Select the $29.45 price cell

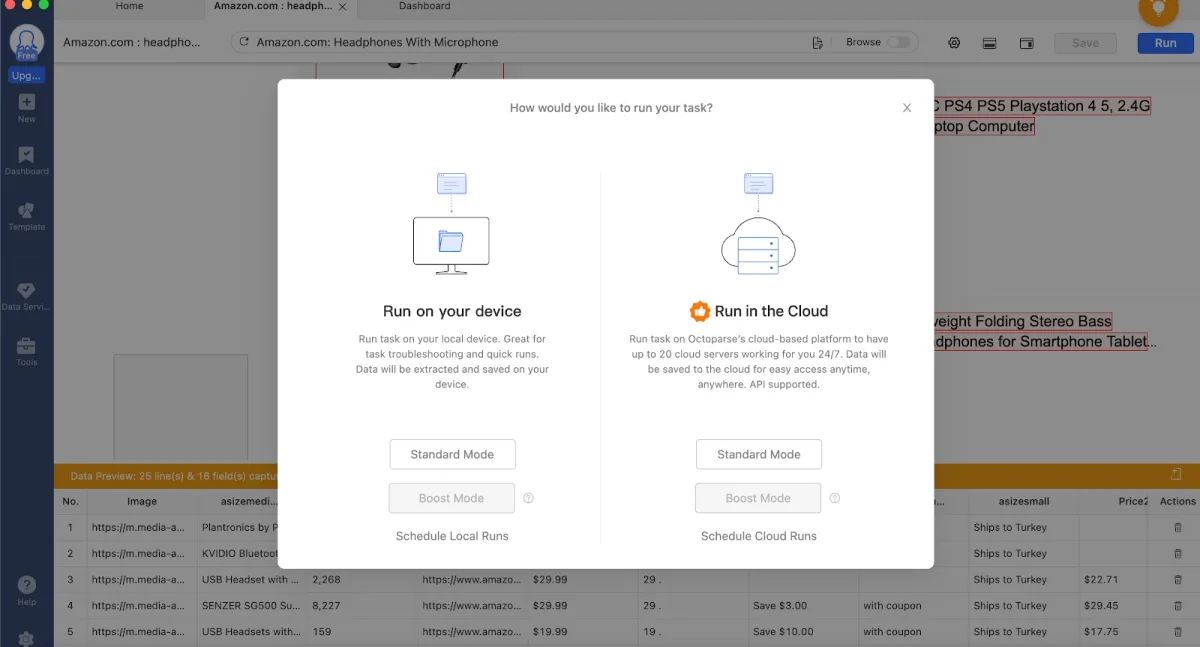pyautogui.click(x=1114, y=605)
